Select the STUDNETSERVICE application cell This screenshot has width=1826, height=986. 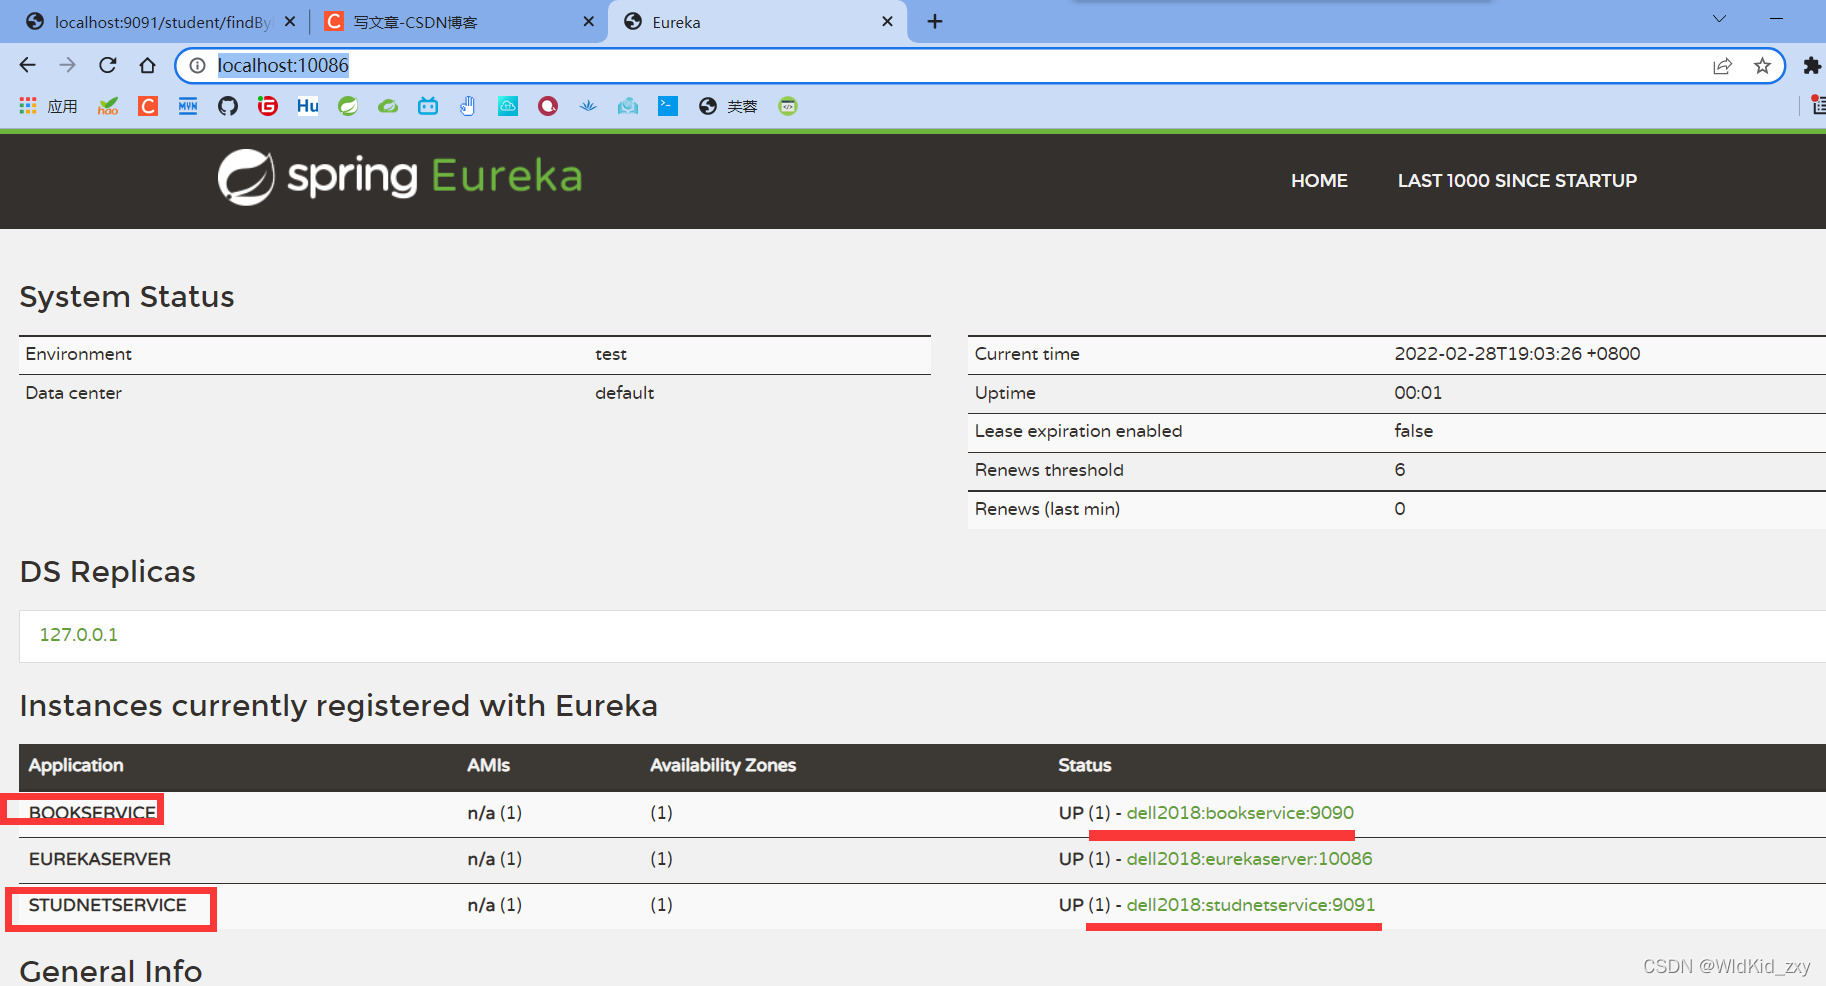[x=108, y=905]
